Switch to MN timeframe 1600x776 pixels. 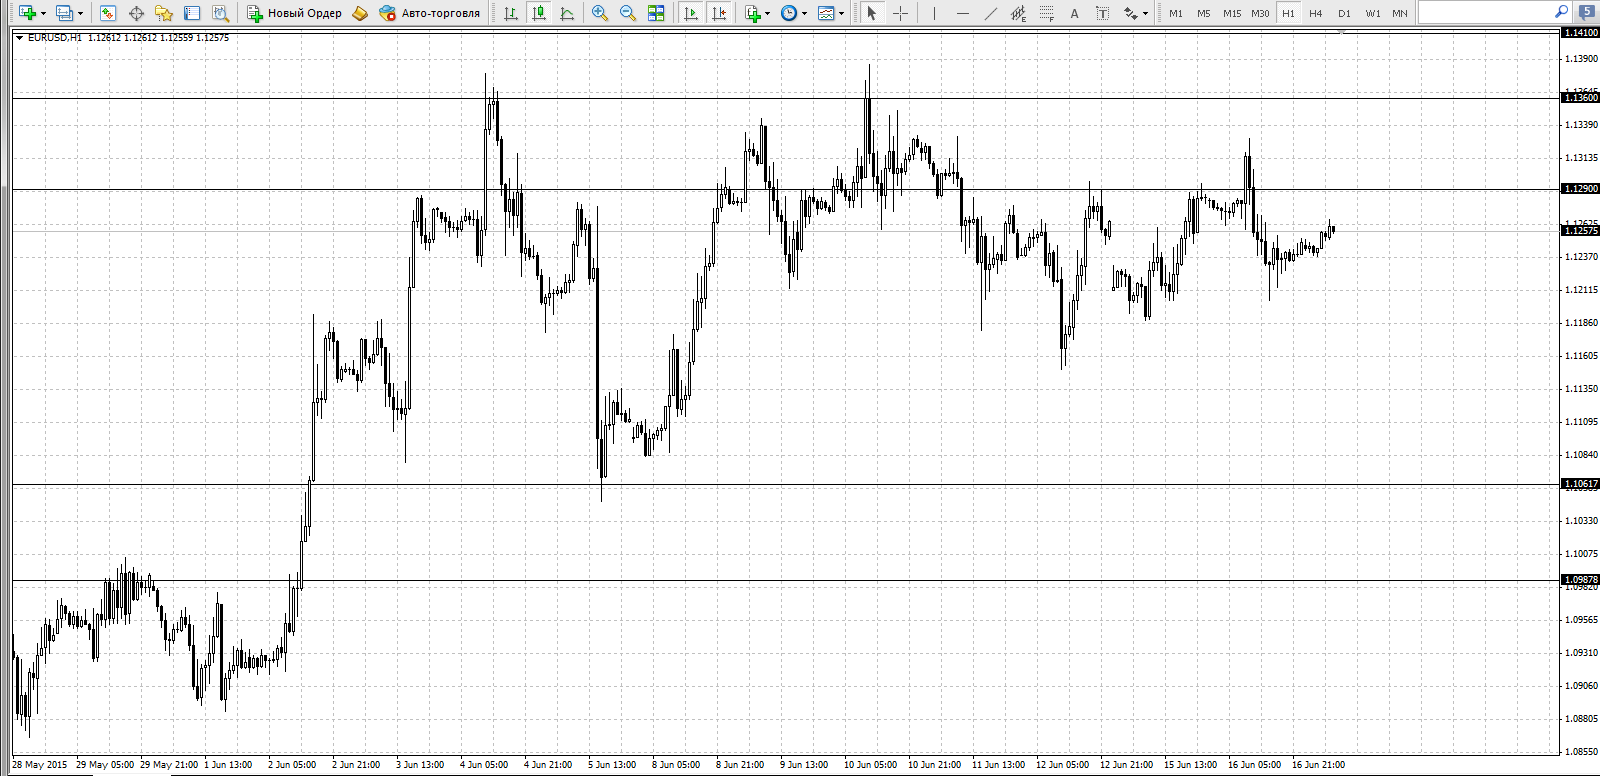click(x=1400, y=13)
